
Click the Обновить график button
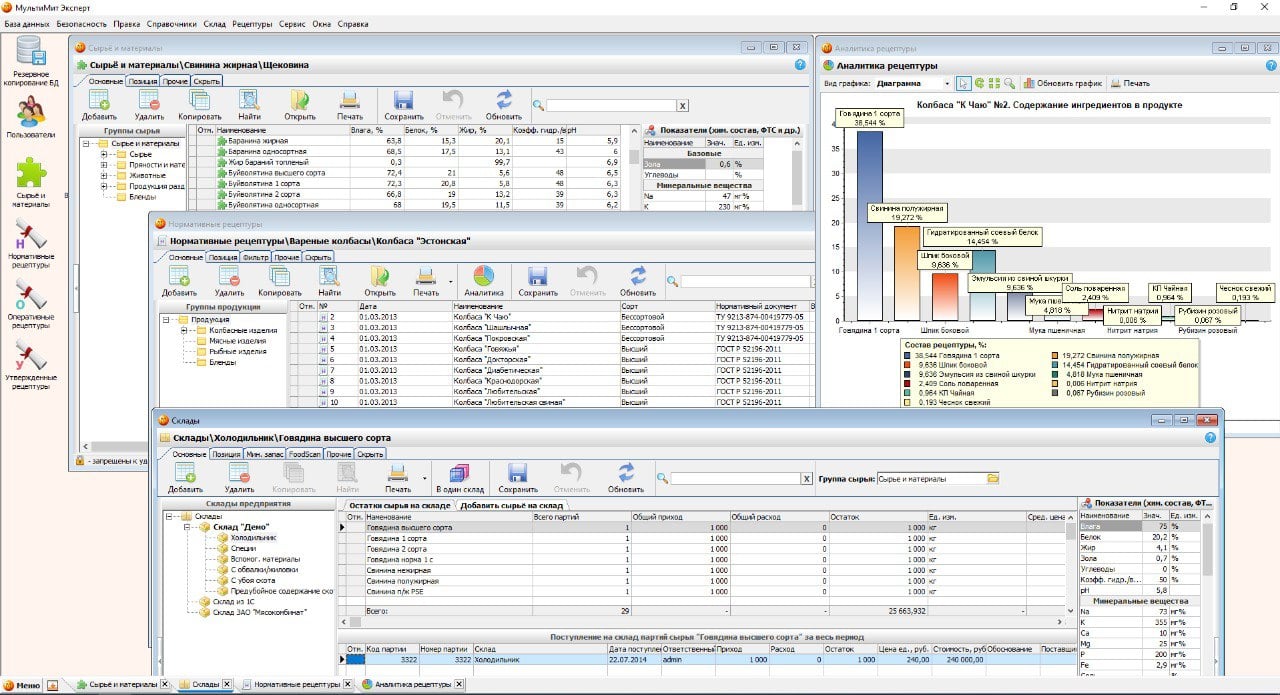coord(1062,84)
